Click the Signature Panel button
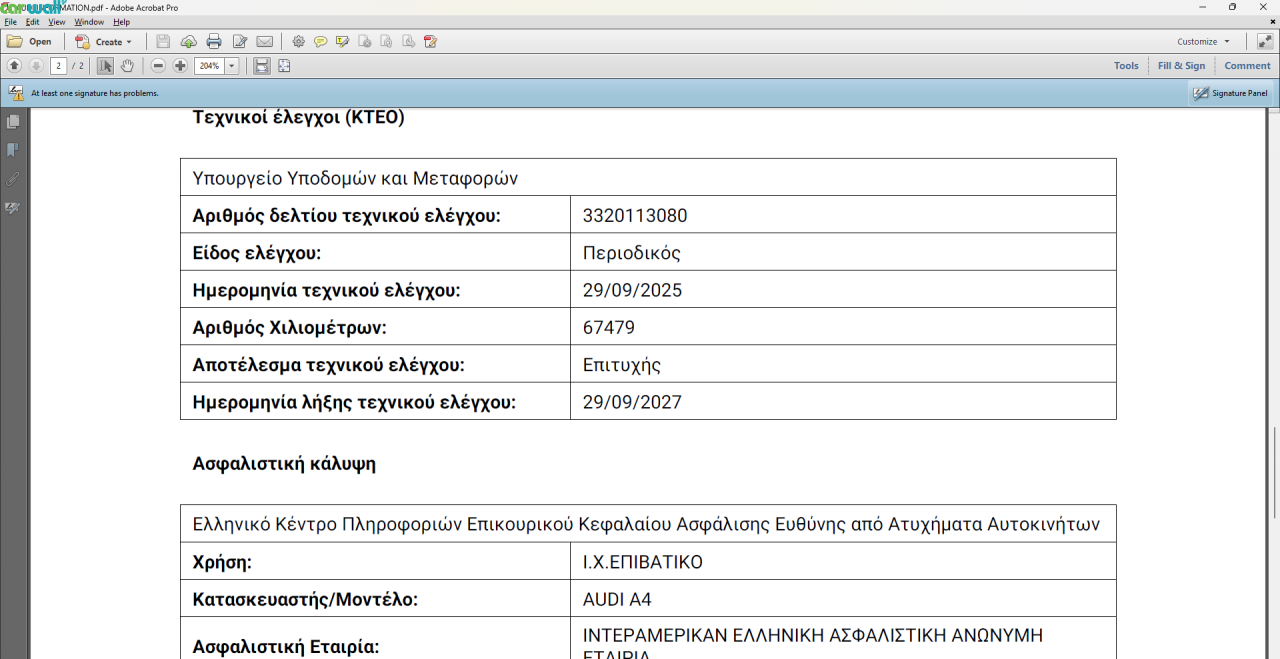The width and height of the screenshot is (1280, 659). pos(1230,93)
